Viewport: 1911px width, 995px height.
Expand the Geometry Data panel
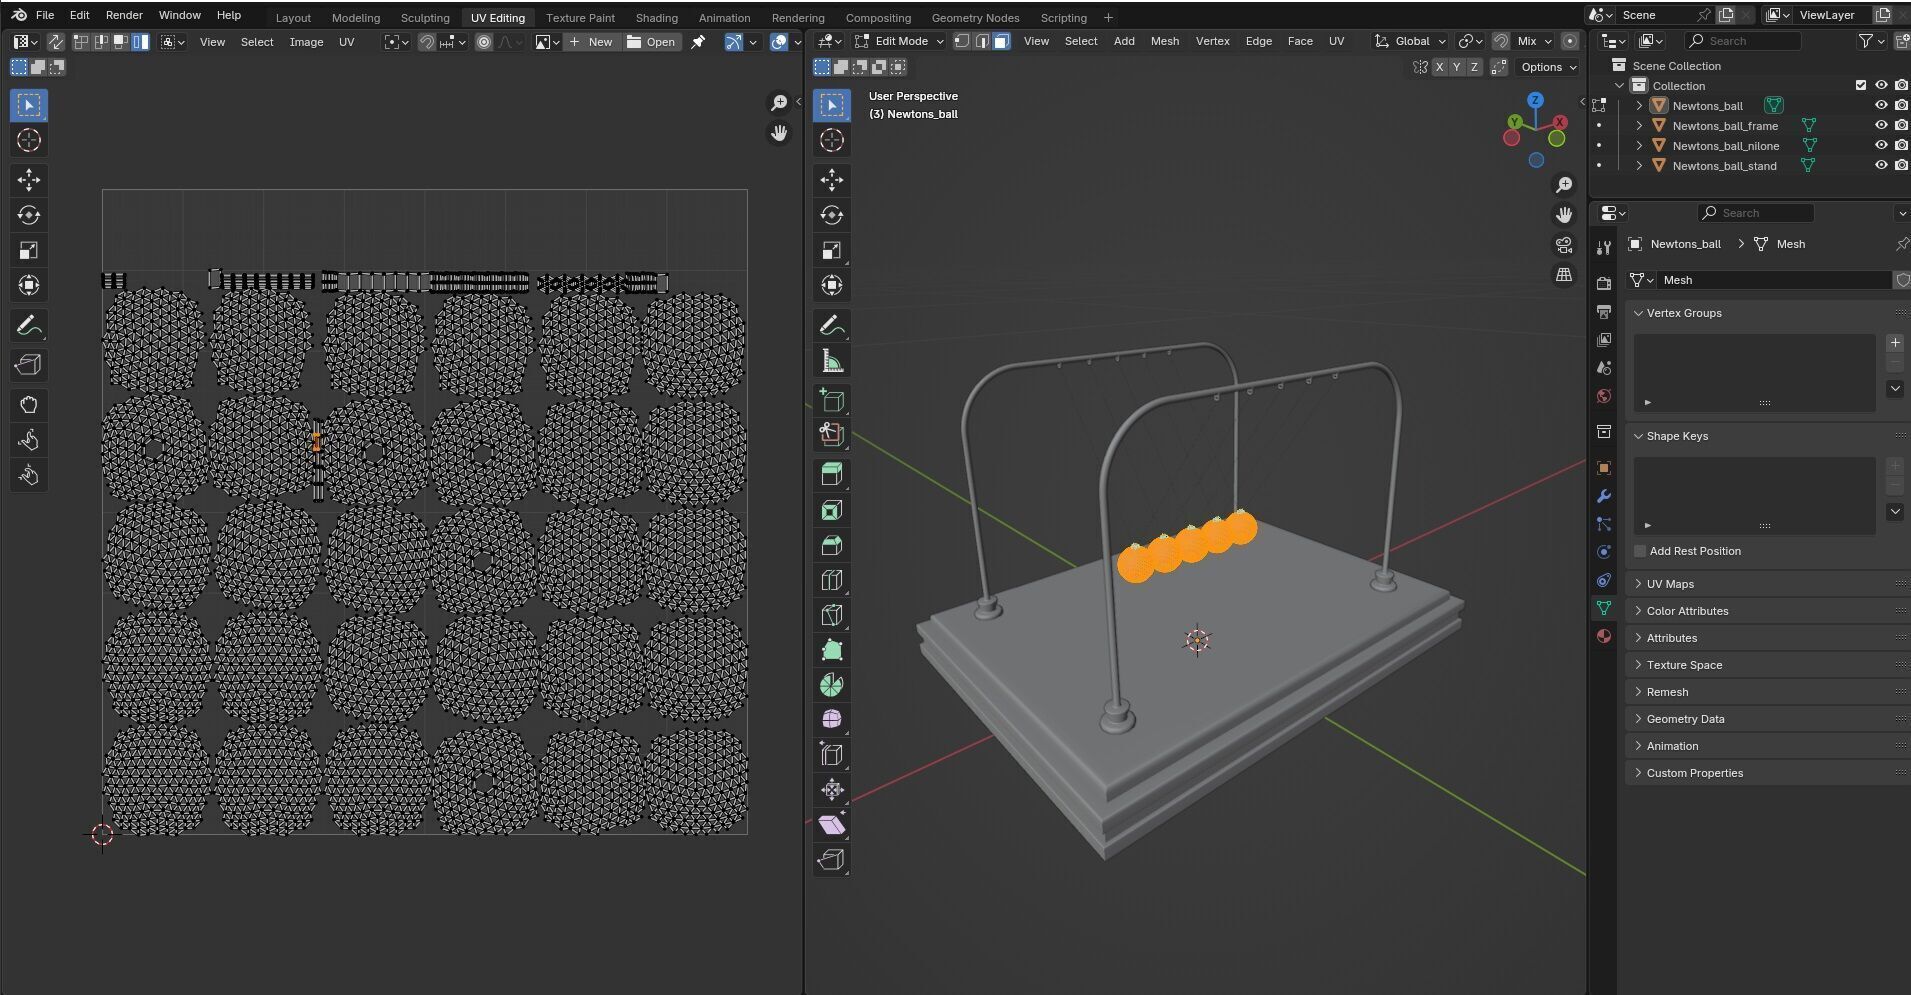point(1684,719)
